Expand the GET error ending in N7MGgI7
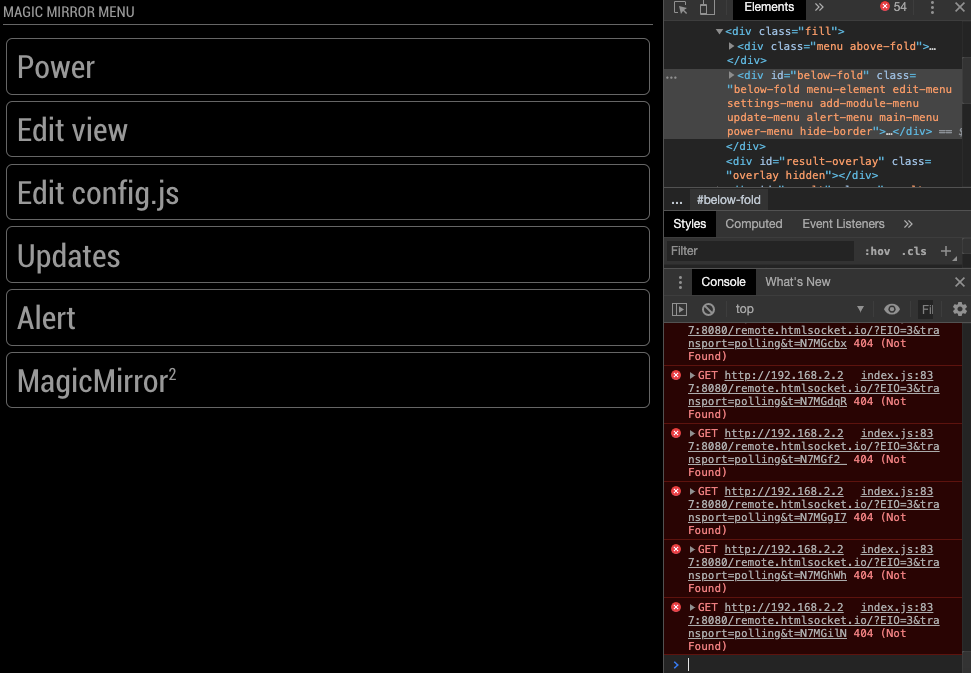This screenshot has height=673, width=971. (x=692, y=492)
